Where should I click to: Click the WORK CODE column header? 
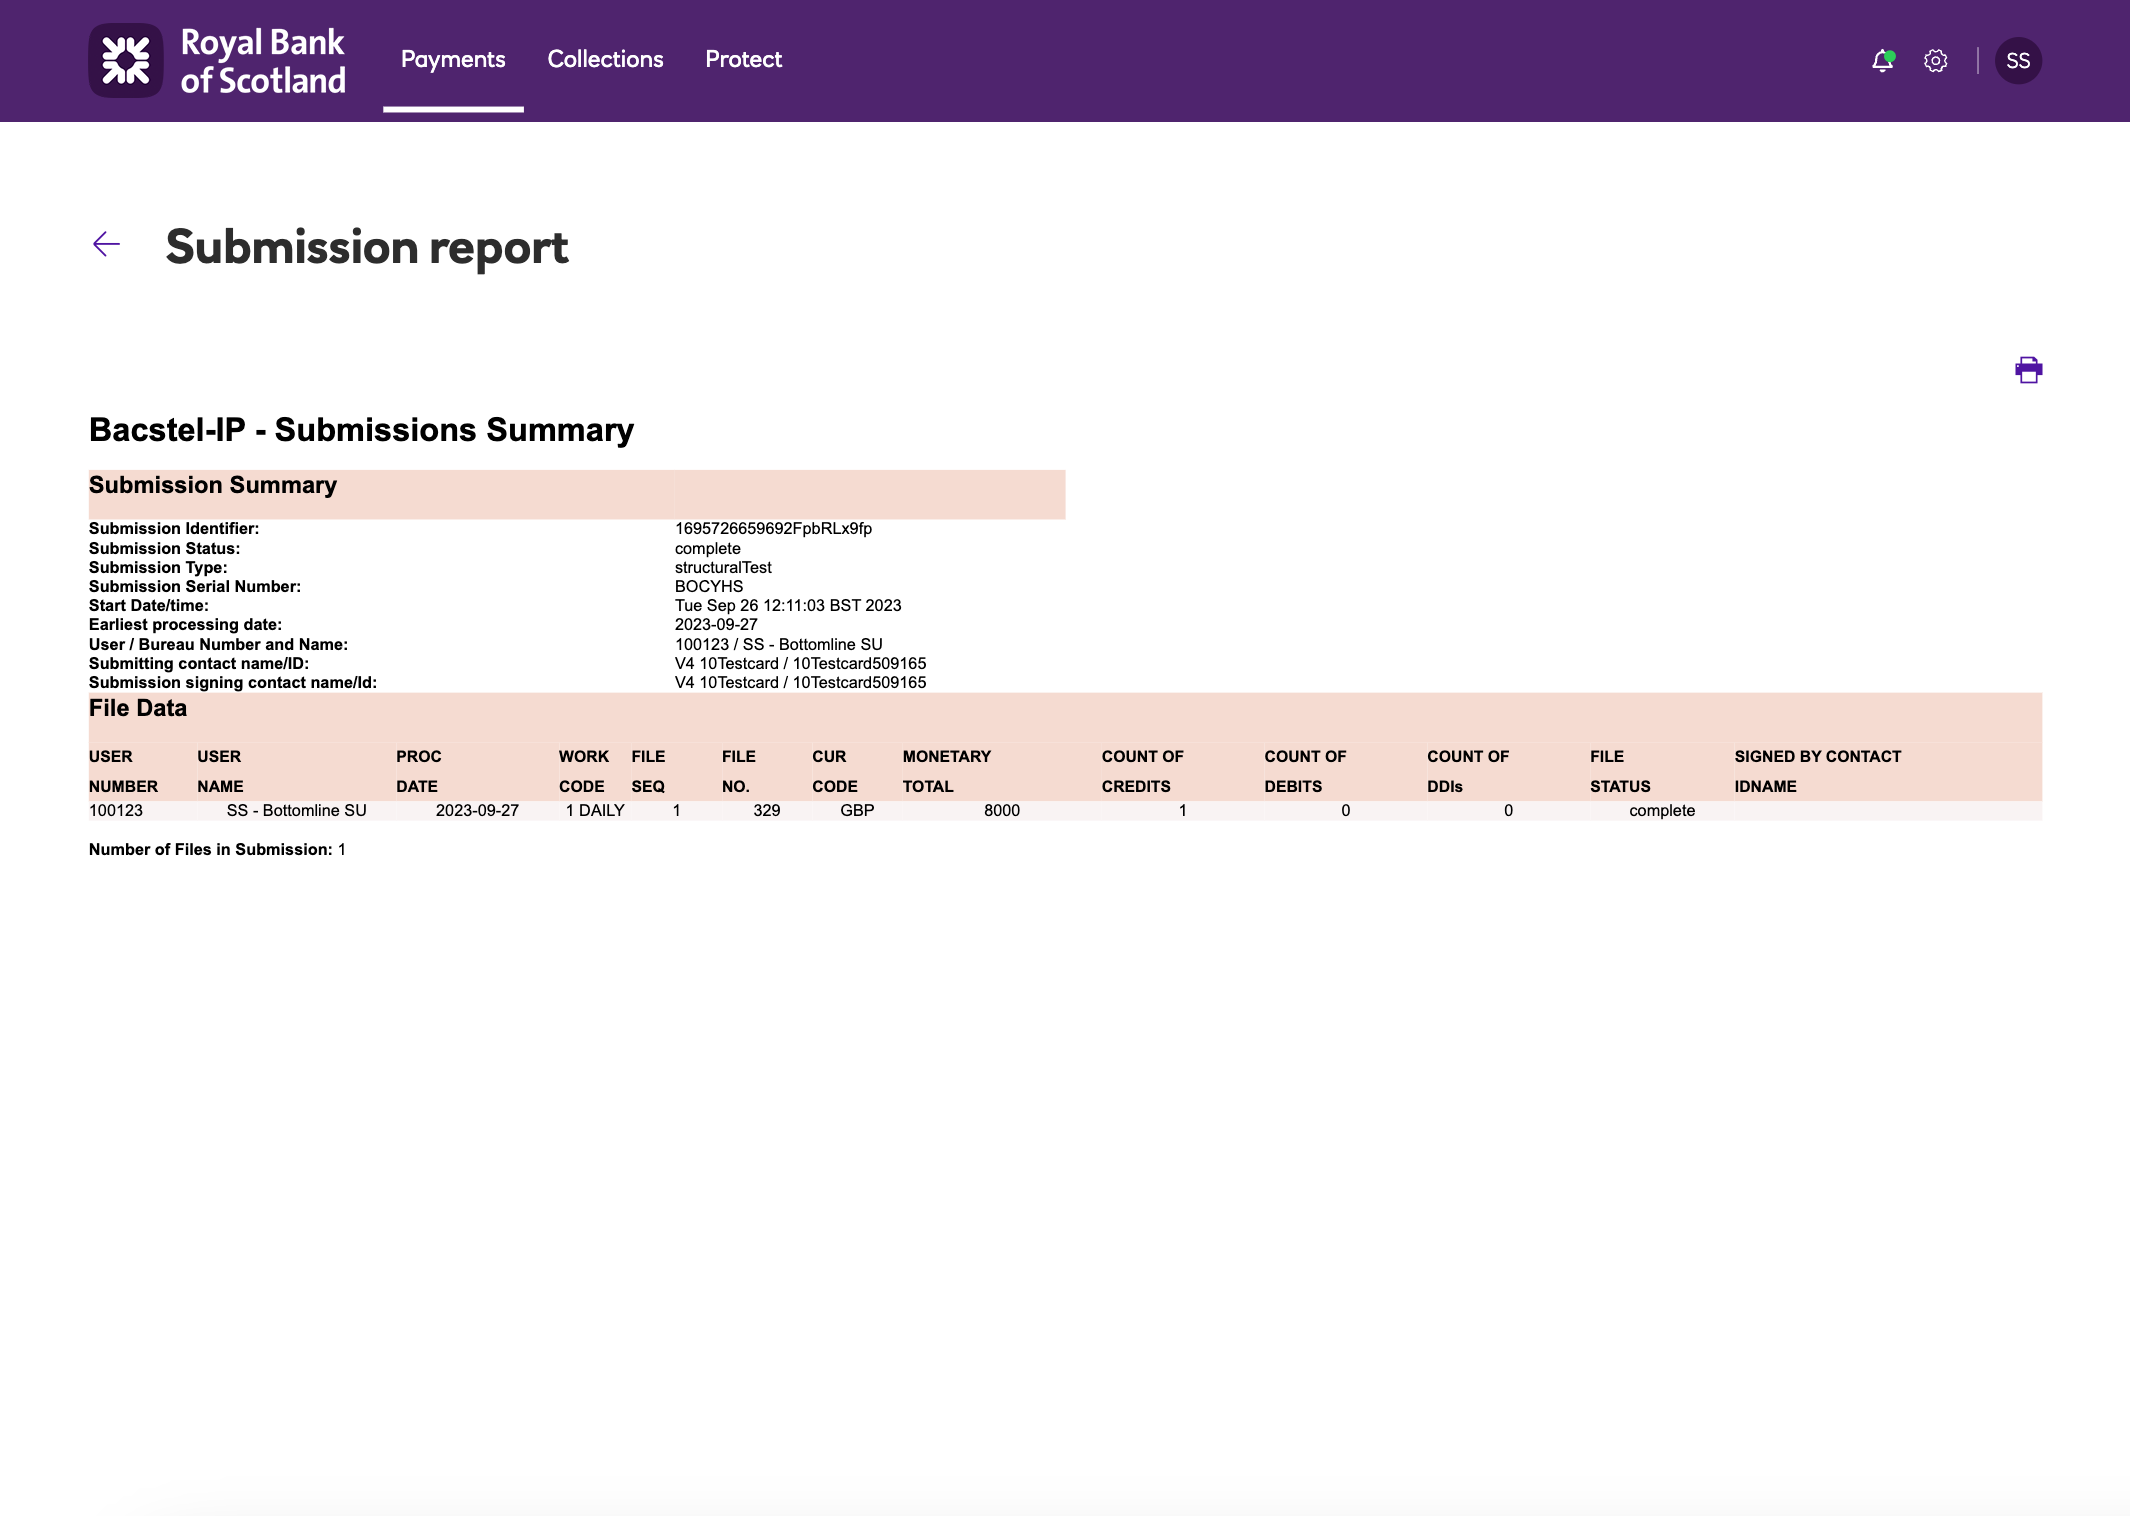pos(584,771)
